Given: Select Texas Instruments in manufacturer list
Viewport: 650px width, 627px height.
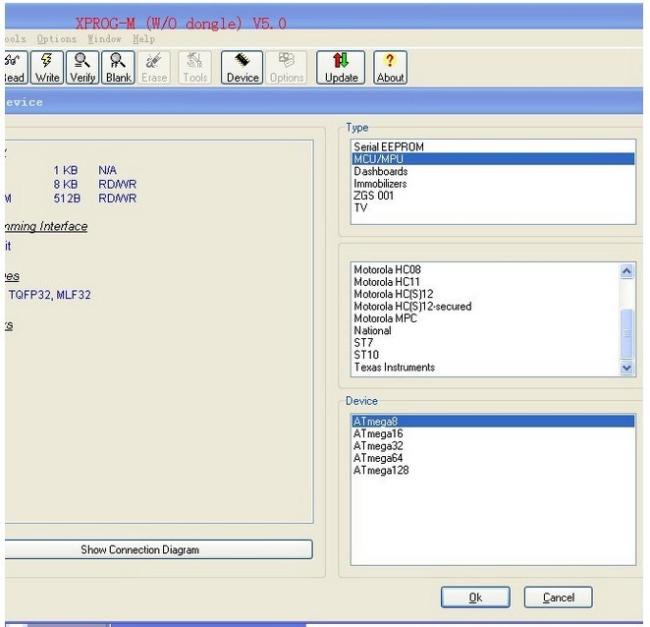Looking at the screenshot, I should (394, 367).
